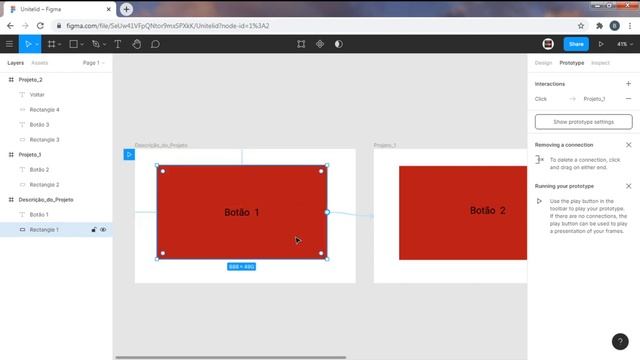The image size is (640, 360).
Task: Click the browser address bar
Action: click(314, 26)
